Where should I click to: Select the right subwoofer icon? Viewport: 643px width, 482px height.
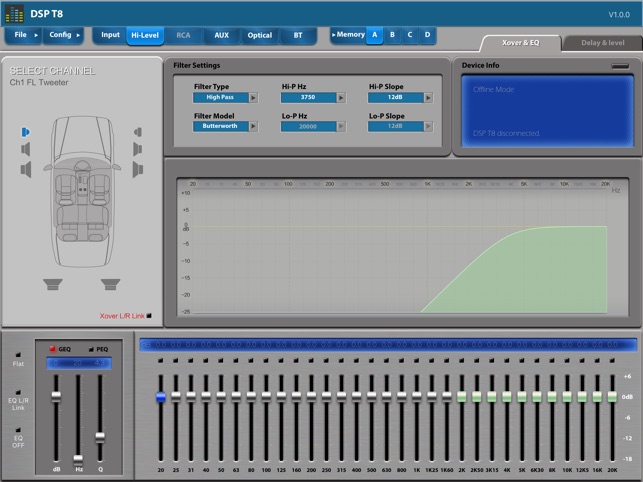coord(110,284)
